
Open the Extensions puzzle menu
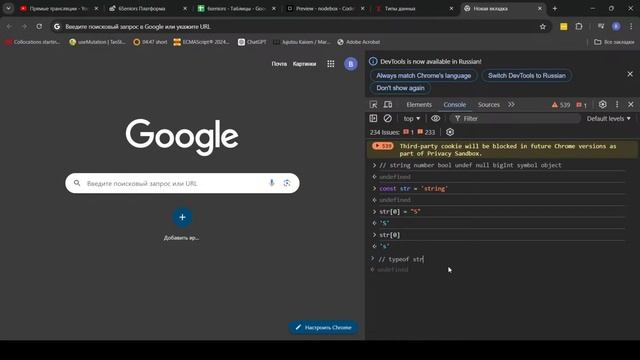click(x=579, y=27)
